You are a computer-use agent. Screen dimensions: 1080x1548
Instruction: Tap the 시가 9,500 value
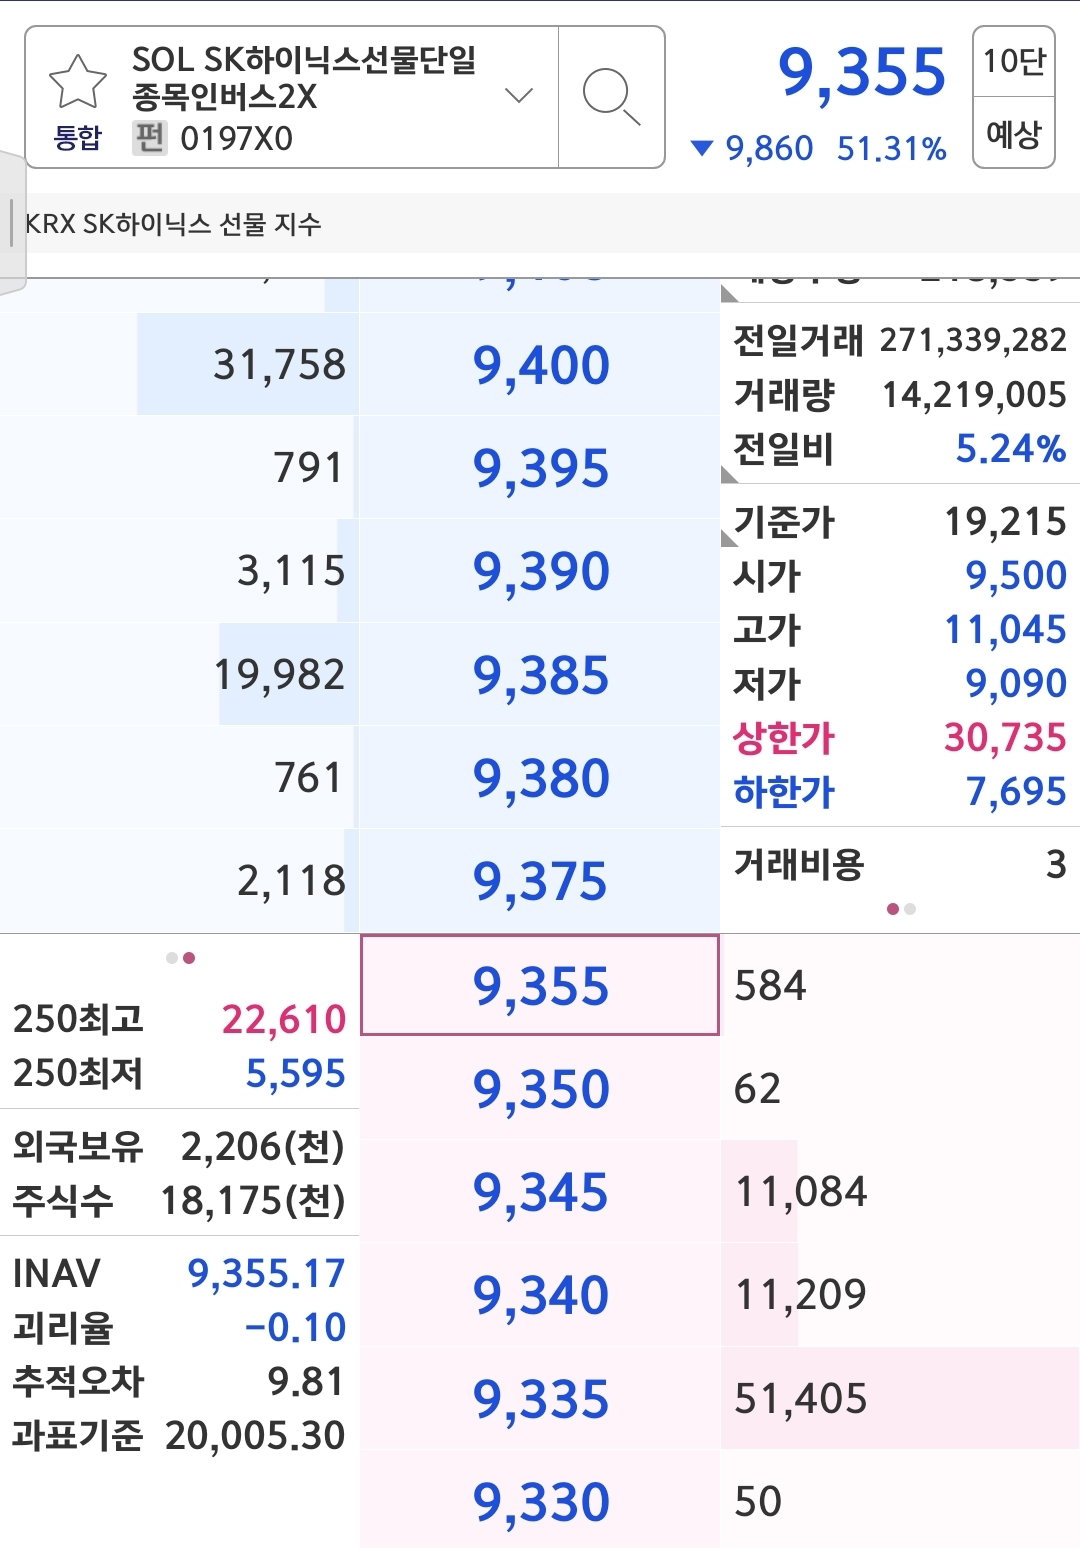pyautogui.click(x=1016, y=576)
